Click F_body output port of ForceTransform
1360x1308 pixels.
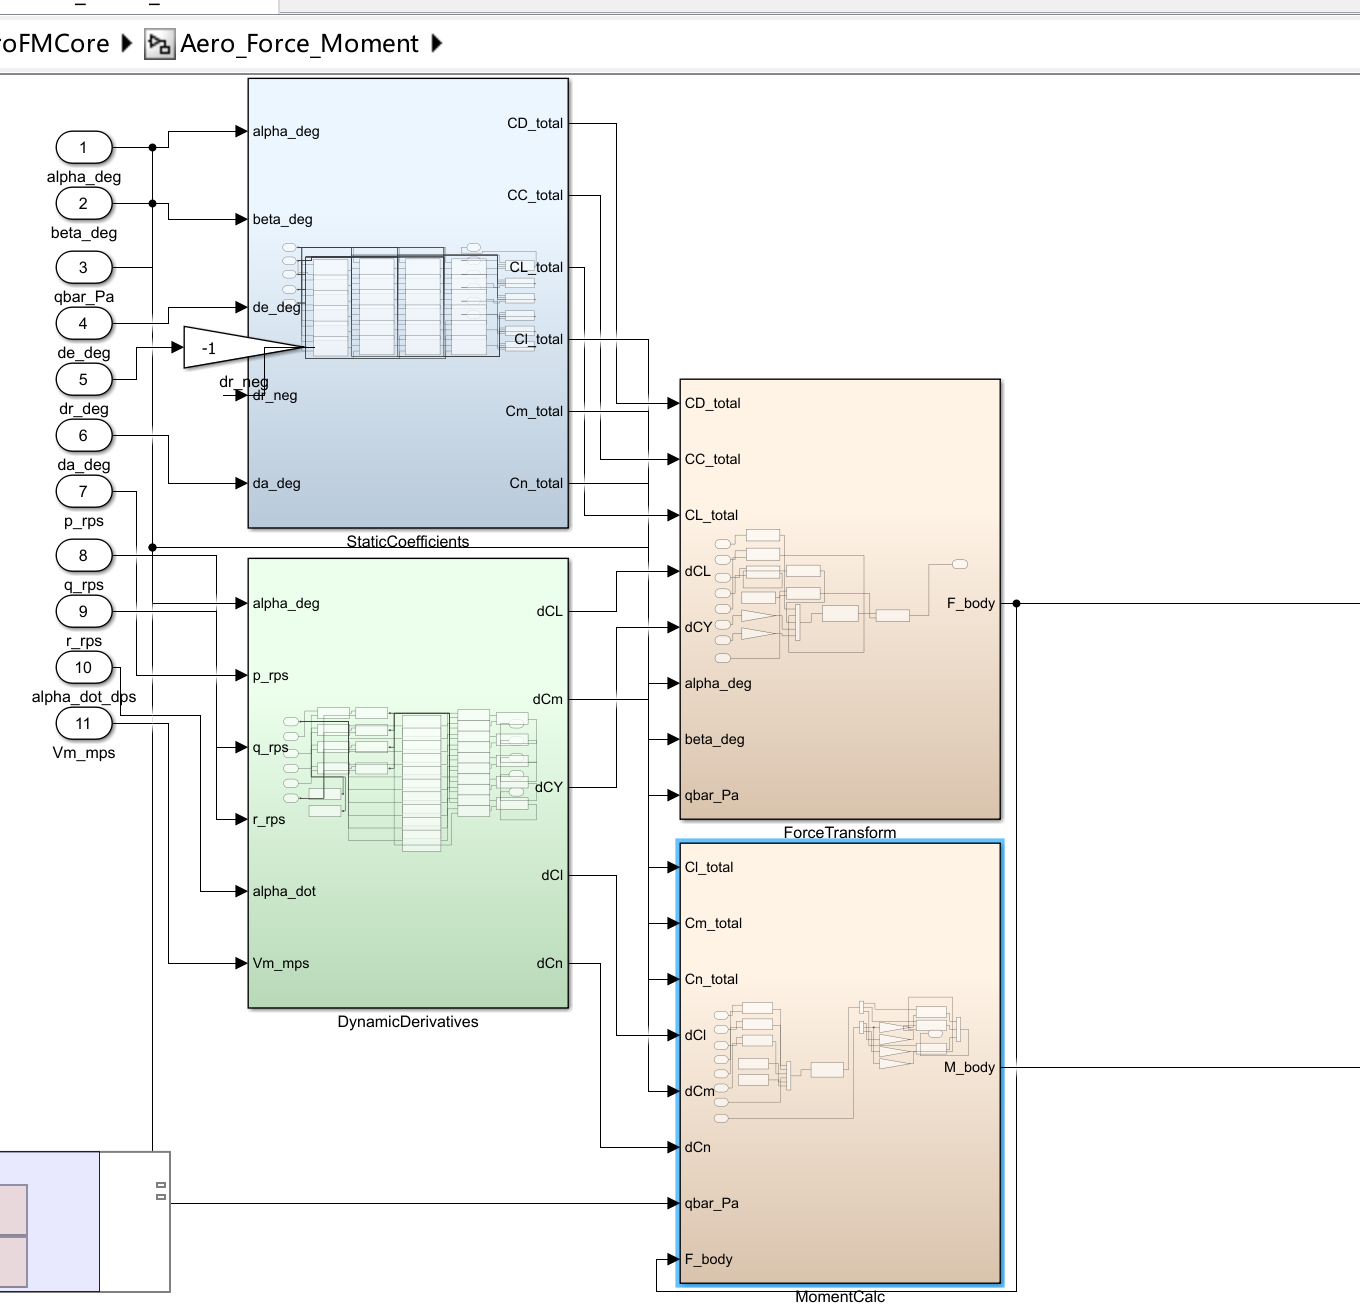[971, 604]
